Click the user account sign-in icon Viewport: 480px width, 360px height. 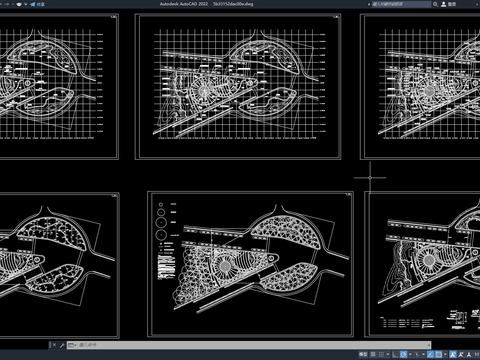point(444,4)
